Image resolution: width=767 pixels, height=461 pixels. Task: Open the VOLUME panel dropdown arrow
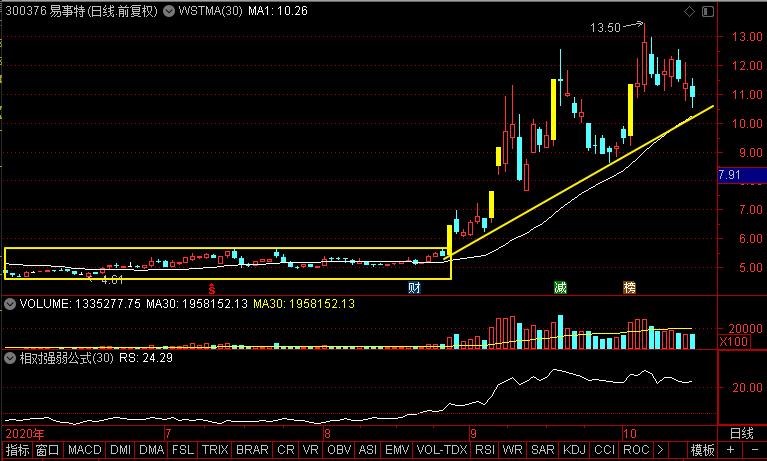pos(9,304)
